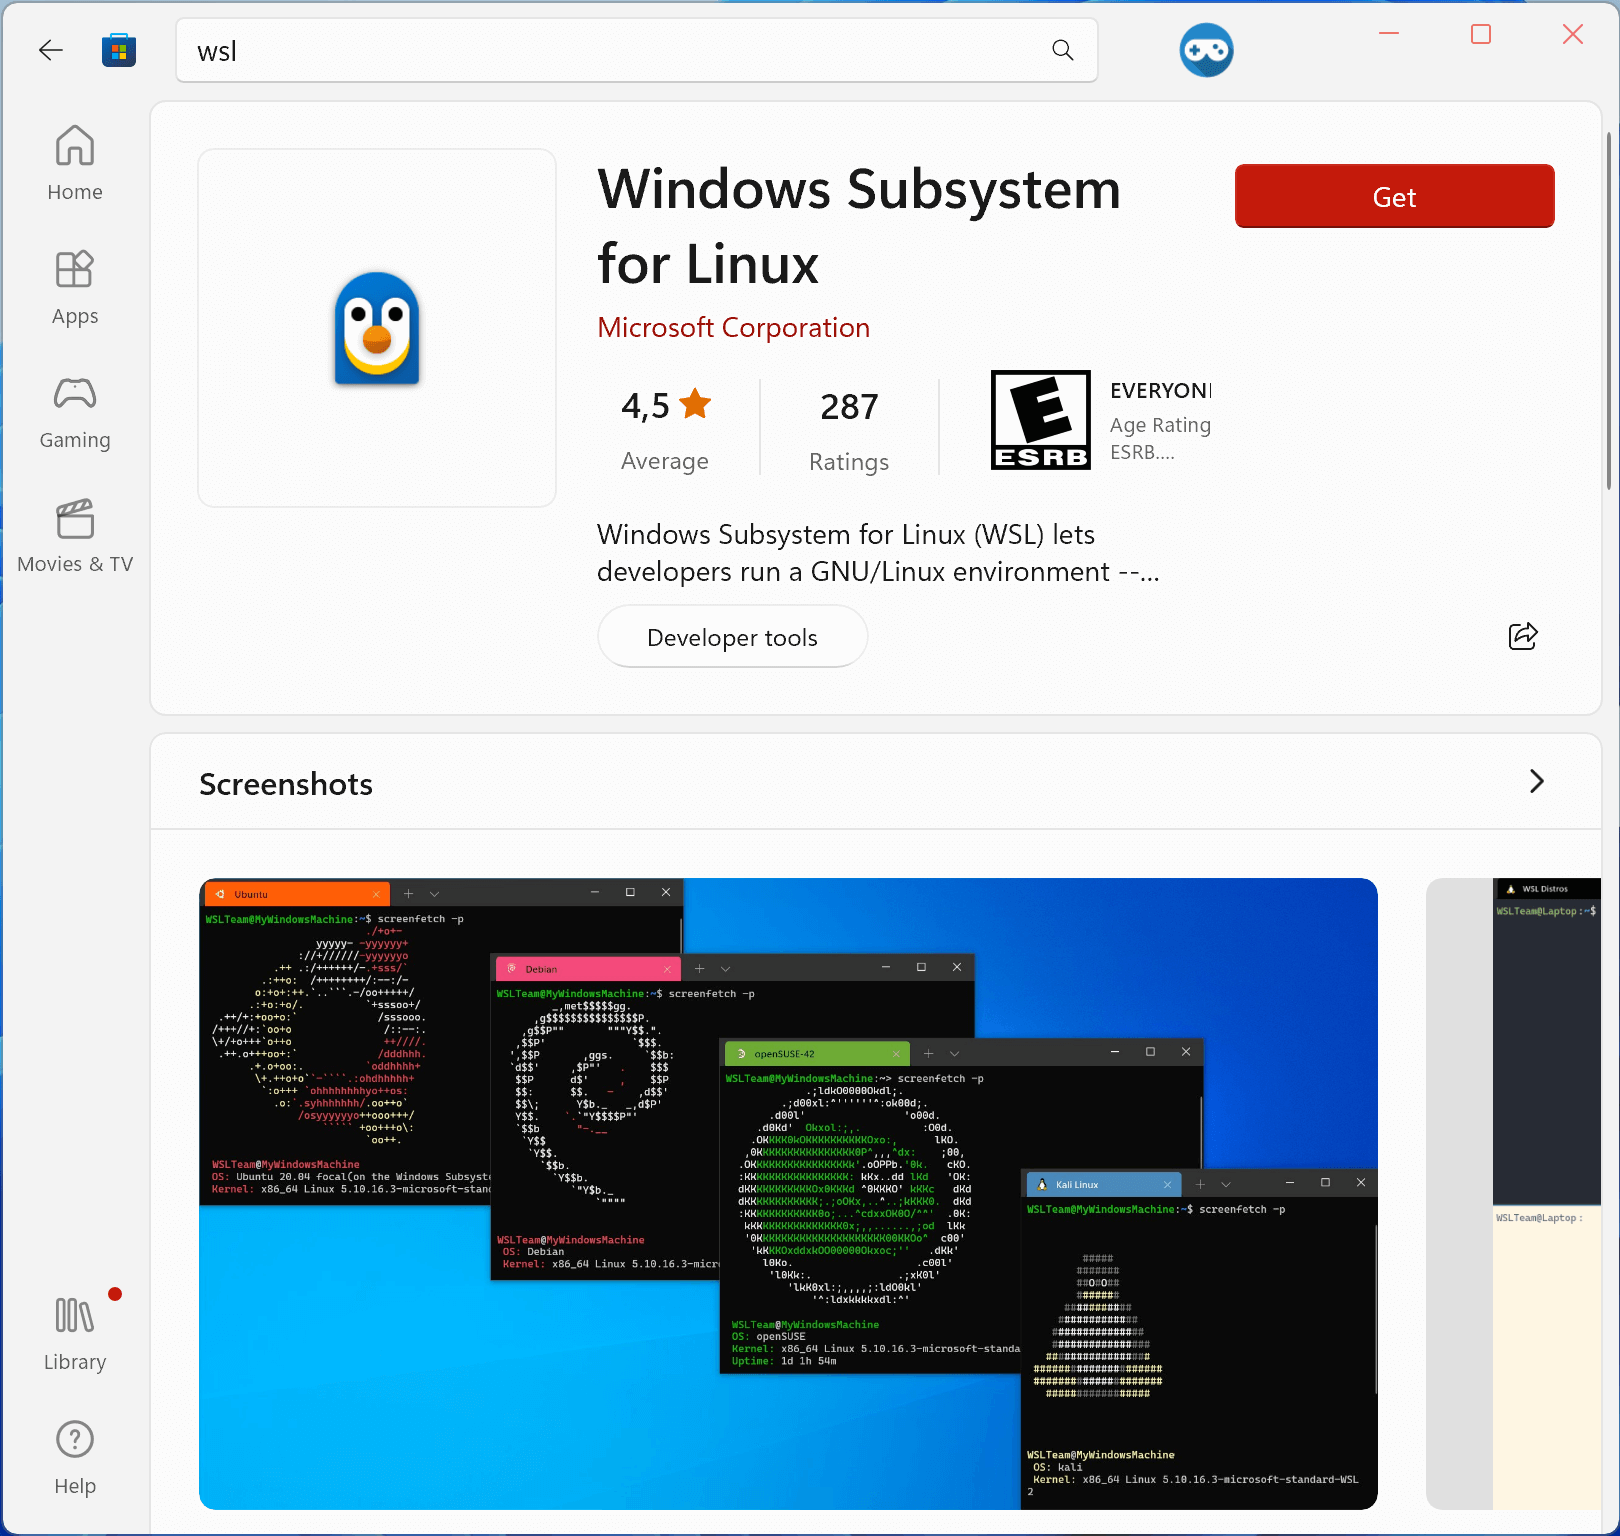The height and width of the screenshot is (1536, 1620).
Task: Open Movies & TV in the sidebar
Action: [x=74, y=535]
